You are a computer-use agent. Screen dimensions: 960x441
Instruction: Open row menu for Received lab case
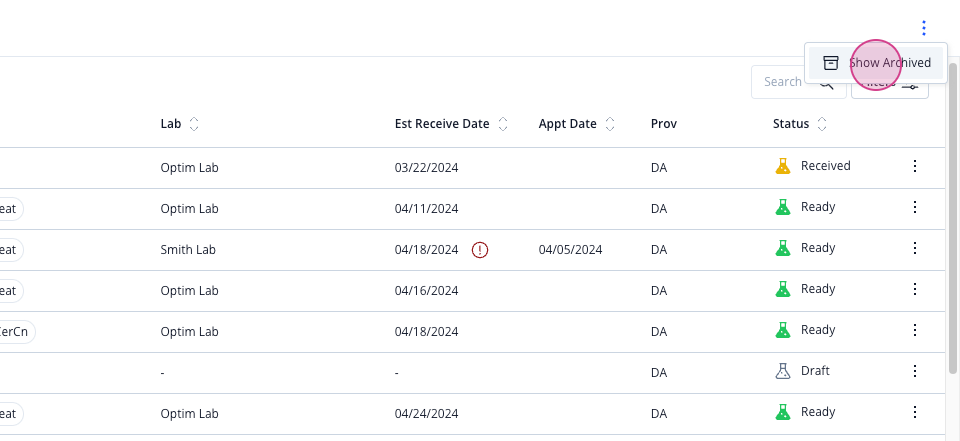pos(915,166)
